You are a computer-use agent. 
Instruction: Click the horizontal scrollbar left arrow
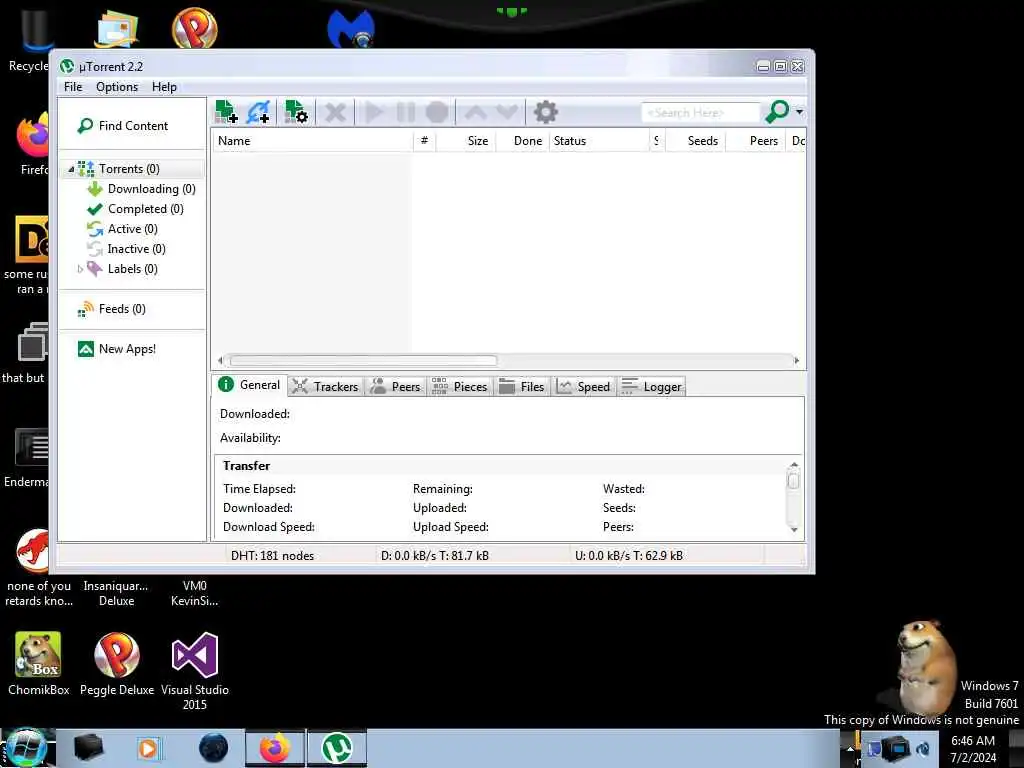point(220,360)
